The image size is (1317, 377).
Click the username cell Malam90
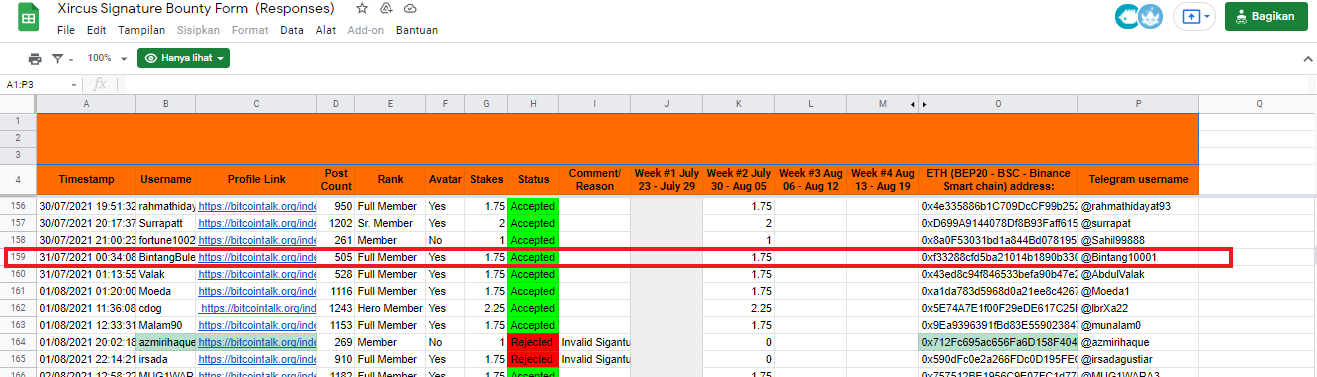166,325
